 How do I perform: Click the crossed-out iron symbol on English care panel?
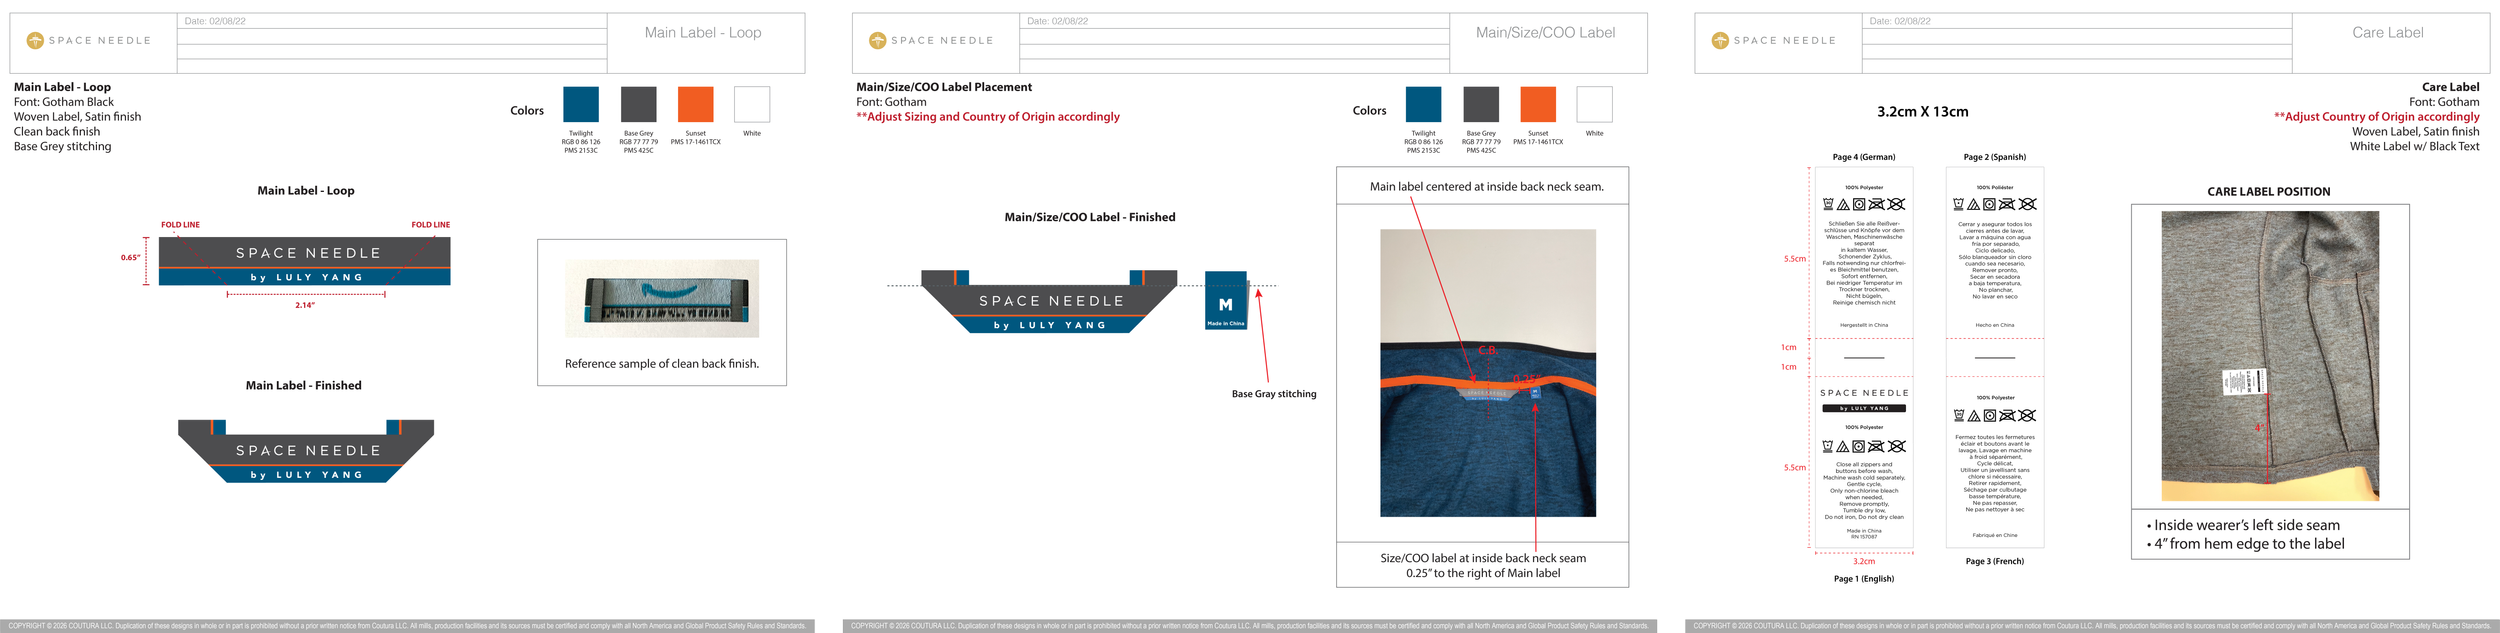[x=1877, y=446]
